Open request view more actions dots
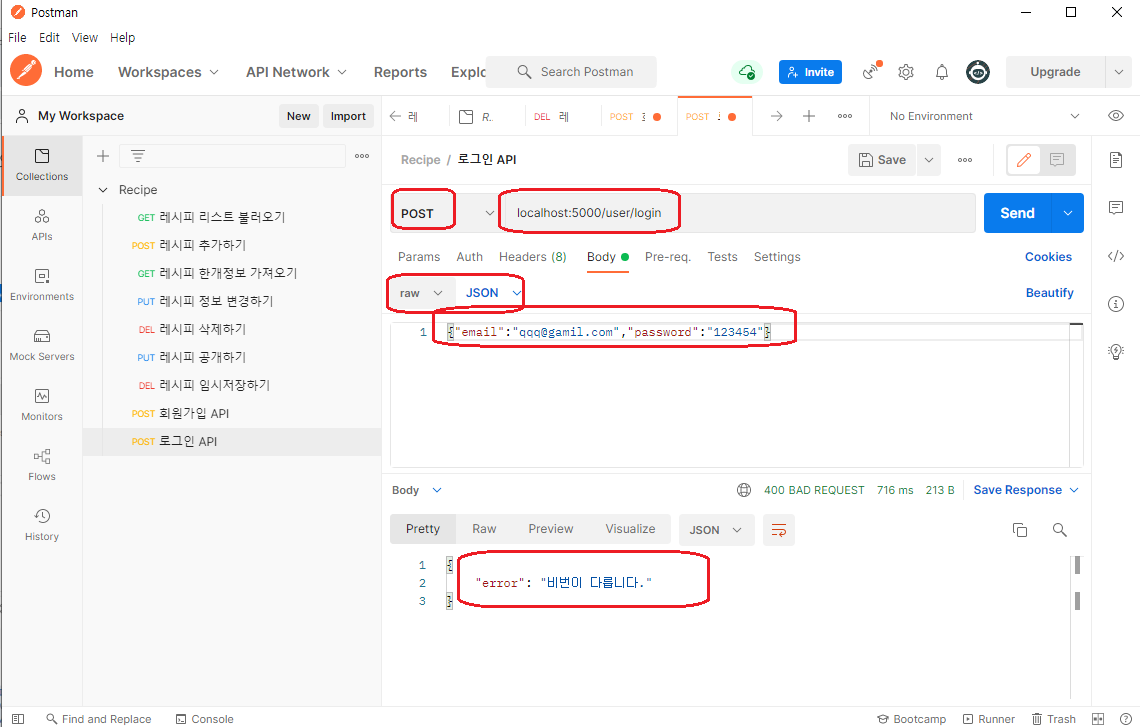Viewport: 1140px width, 727px height. 965,160
